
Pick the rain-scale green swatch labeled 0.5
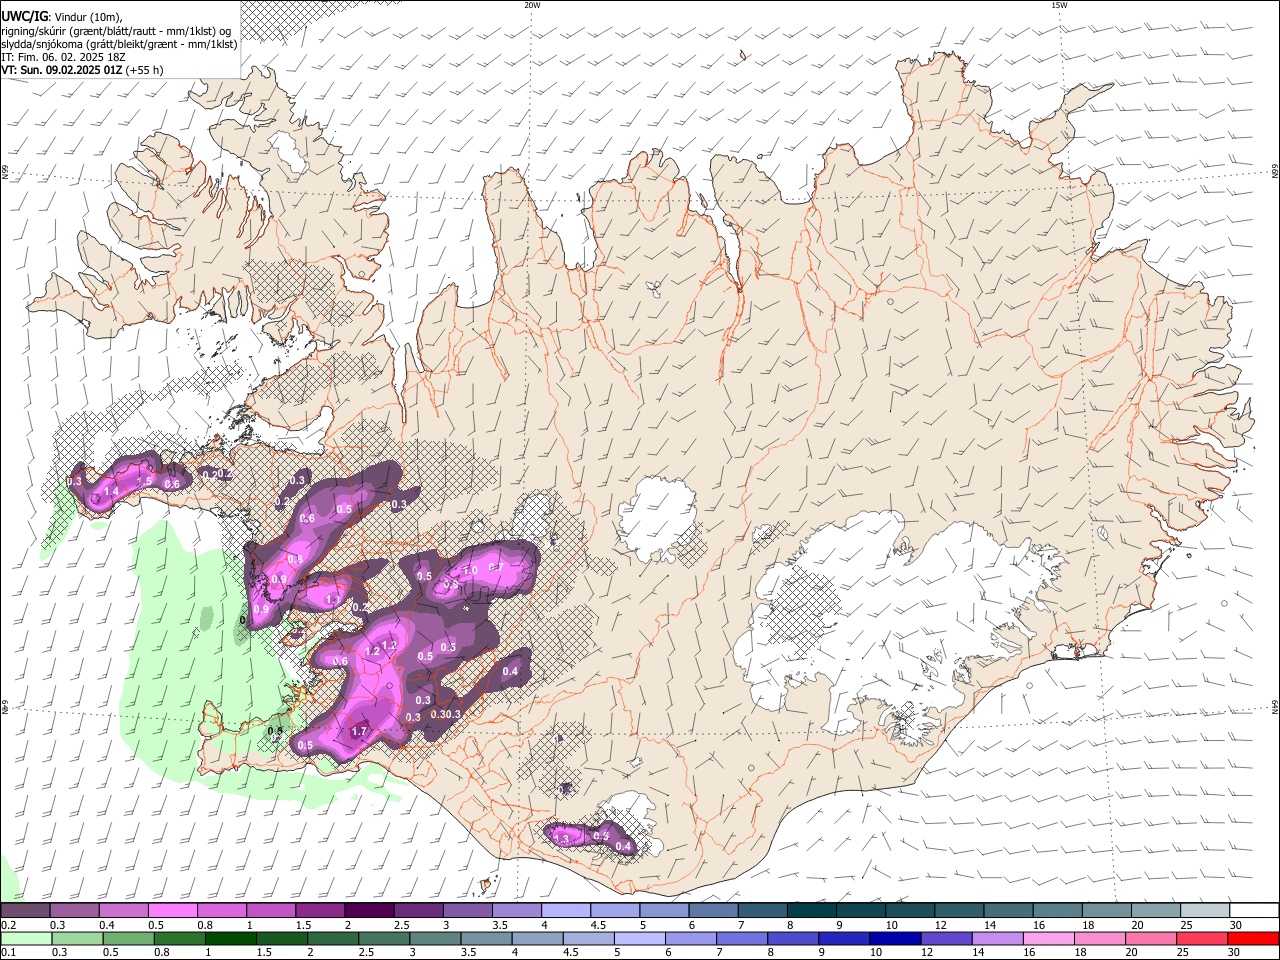[127, 938]
